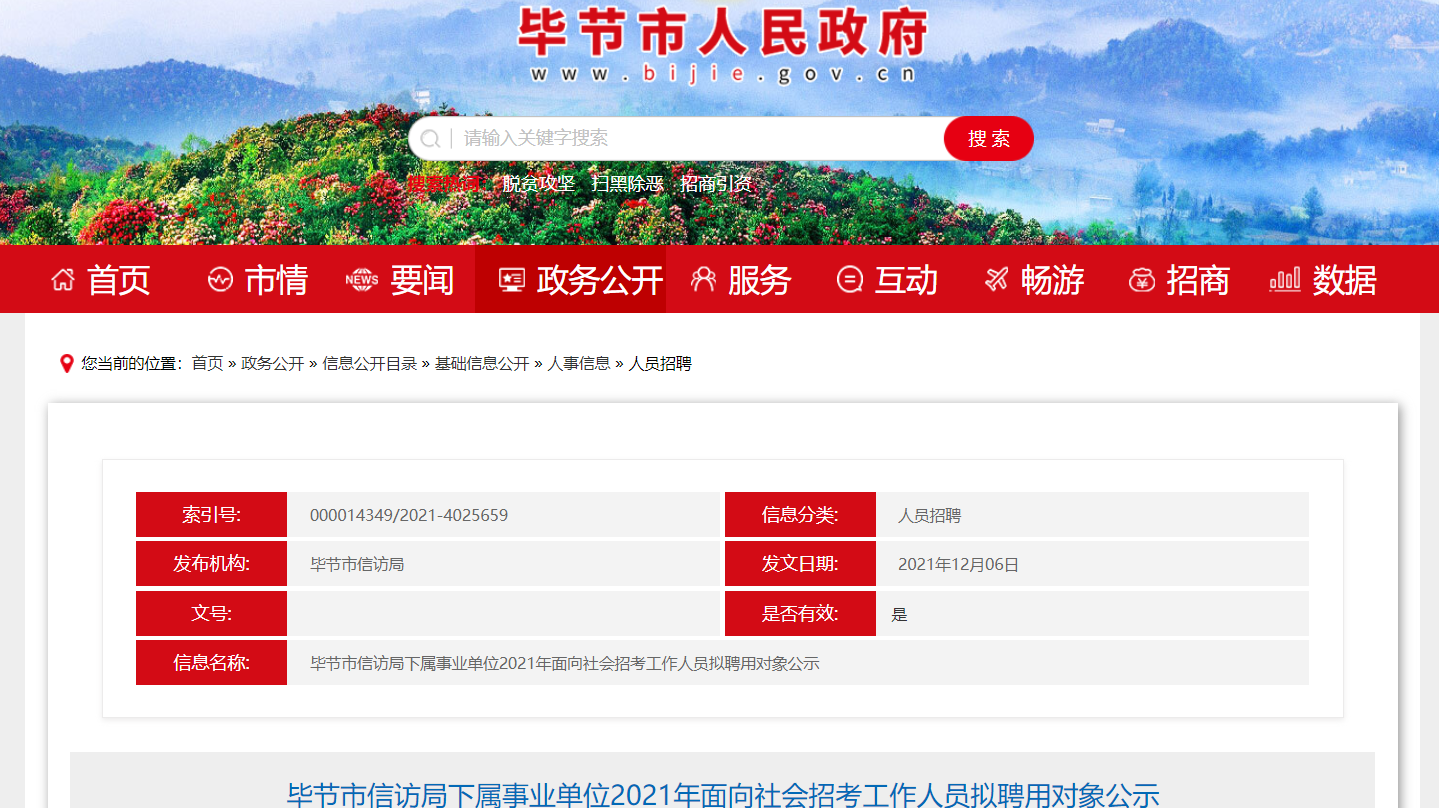
Task: Click the 毕节市人民政府 site title logo
Action: pyautogui.click(x=722, y=34)
